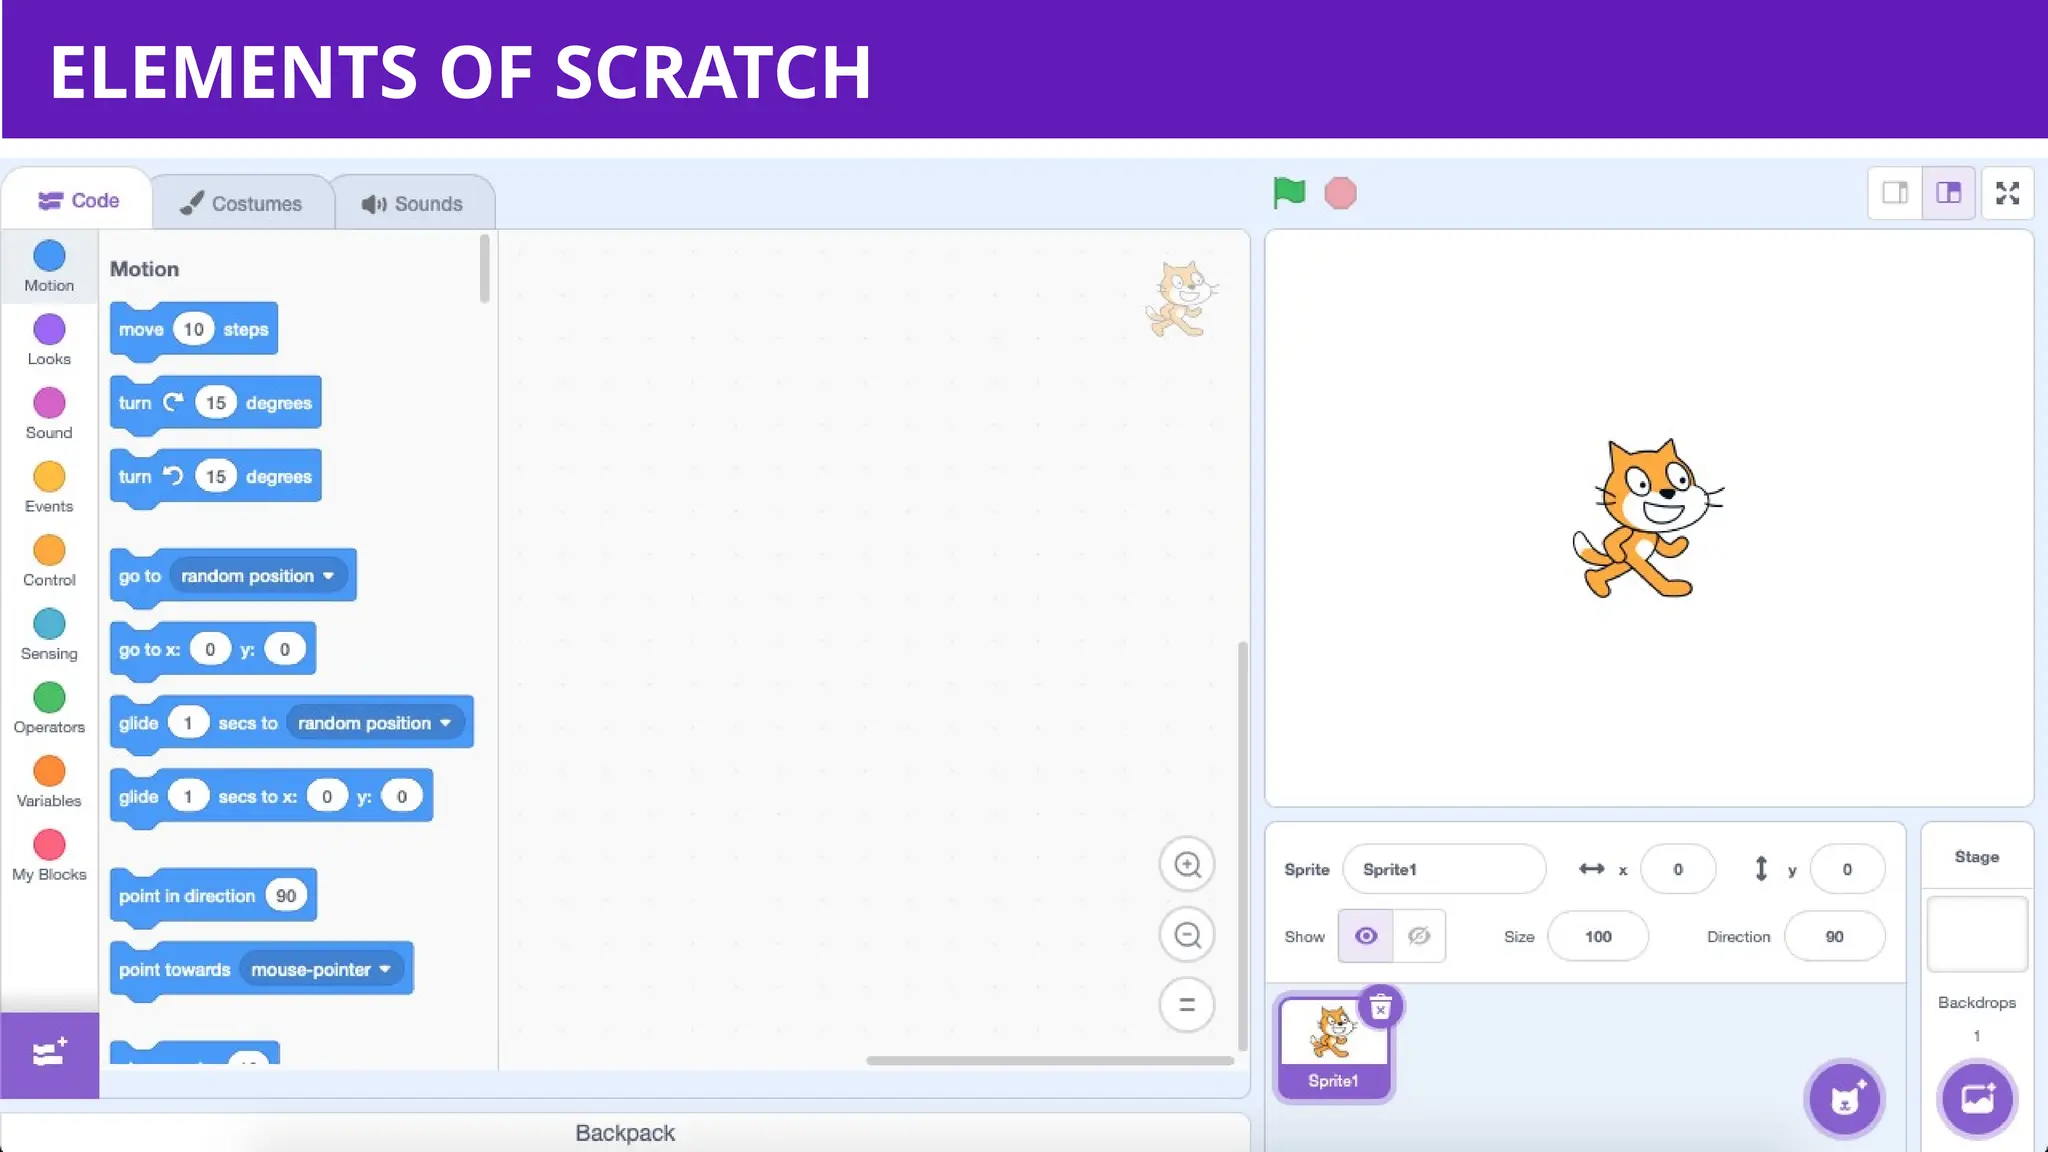Click the 'move 10 steps' block
This screenshot has width=2048, height=1152.
click(x=194, y=329)
